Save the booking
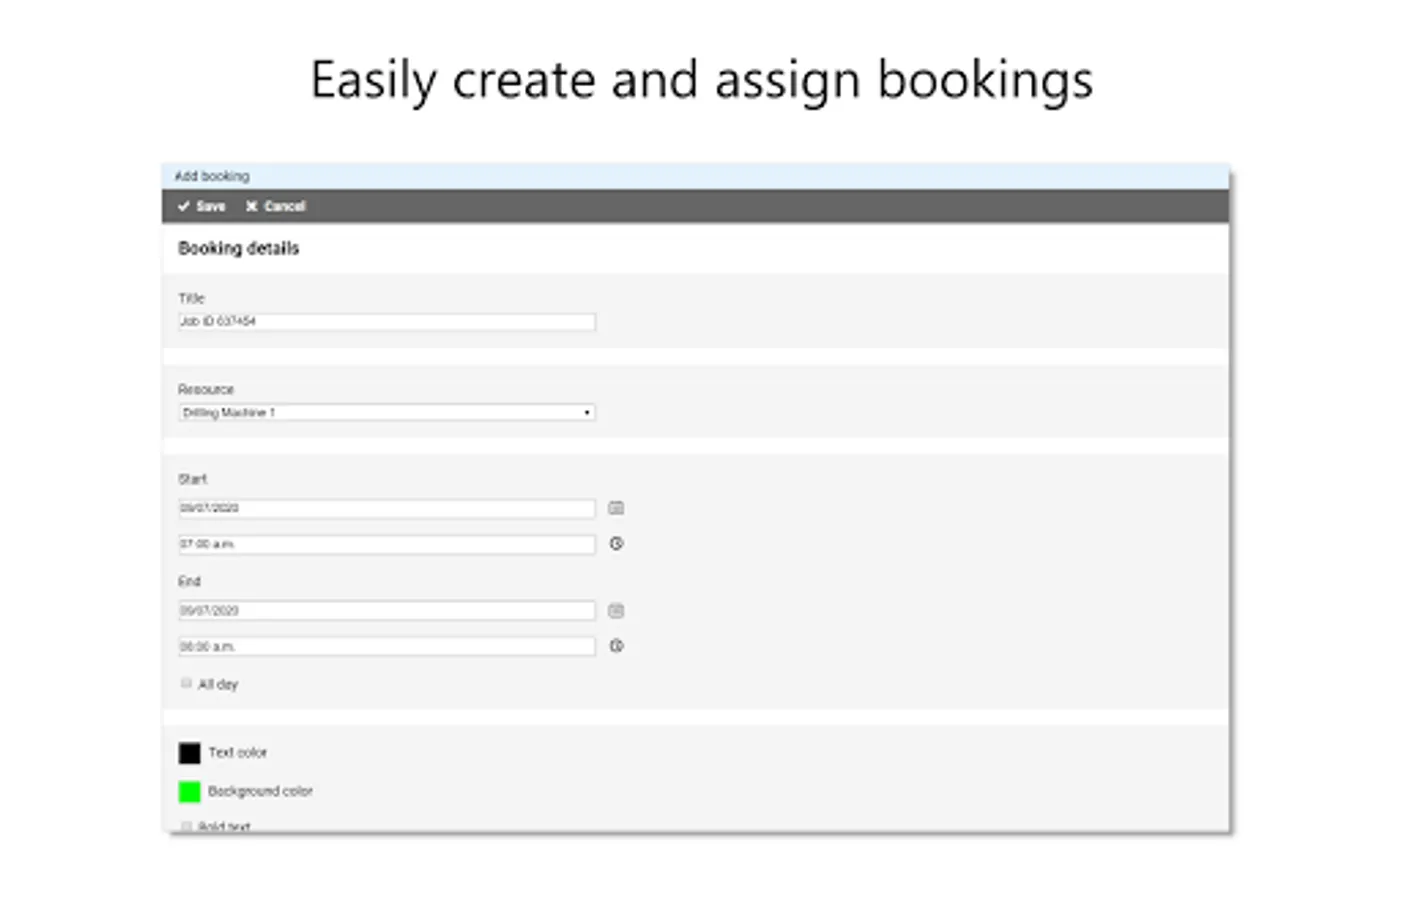The image size is (1401, 900). (x=202, y=206)
